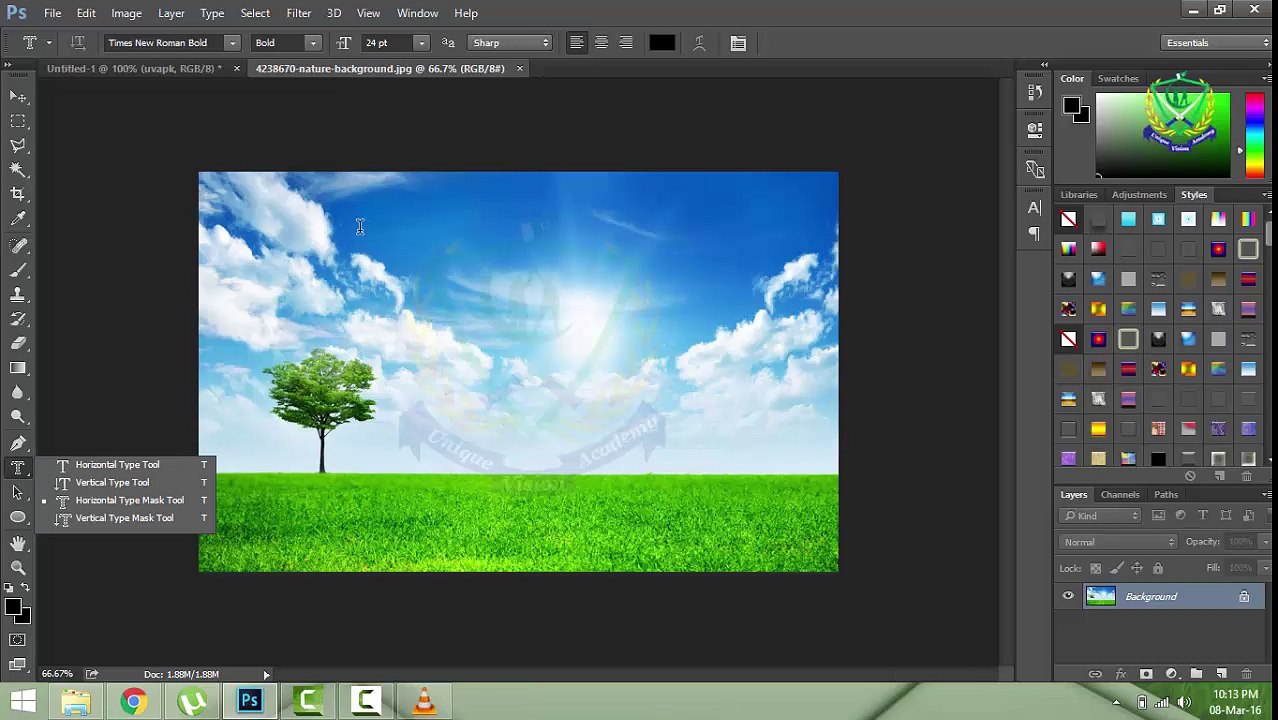Choose Vertical Type Mask Tool from the flyout

pos(124,518)
